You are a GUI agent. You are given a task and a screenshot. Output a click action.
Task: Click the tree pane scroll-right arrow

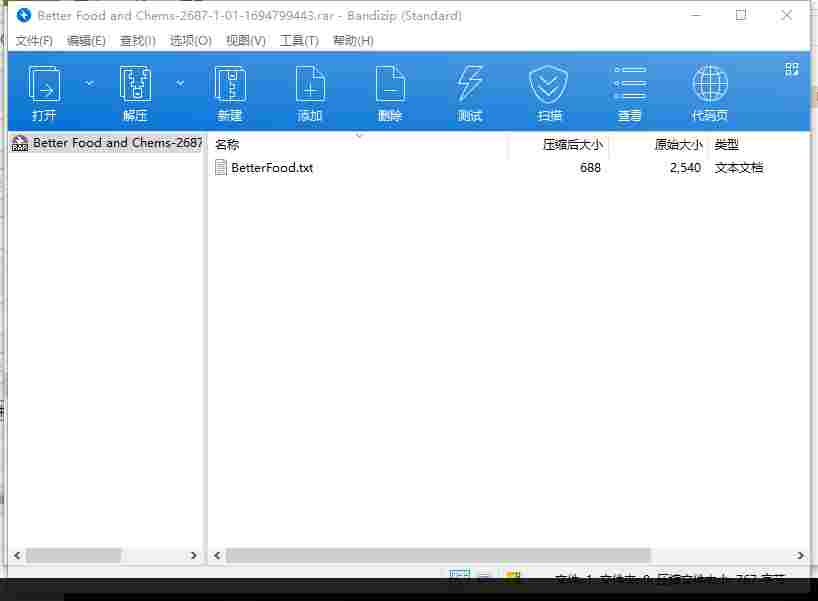[194, 556]
